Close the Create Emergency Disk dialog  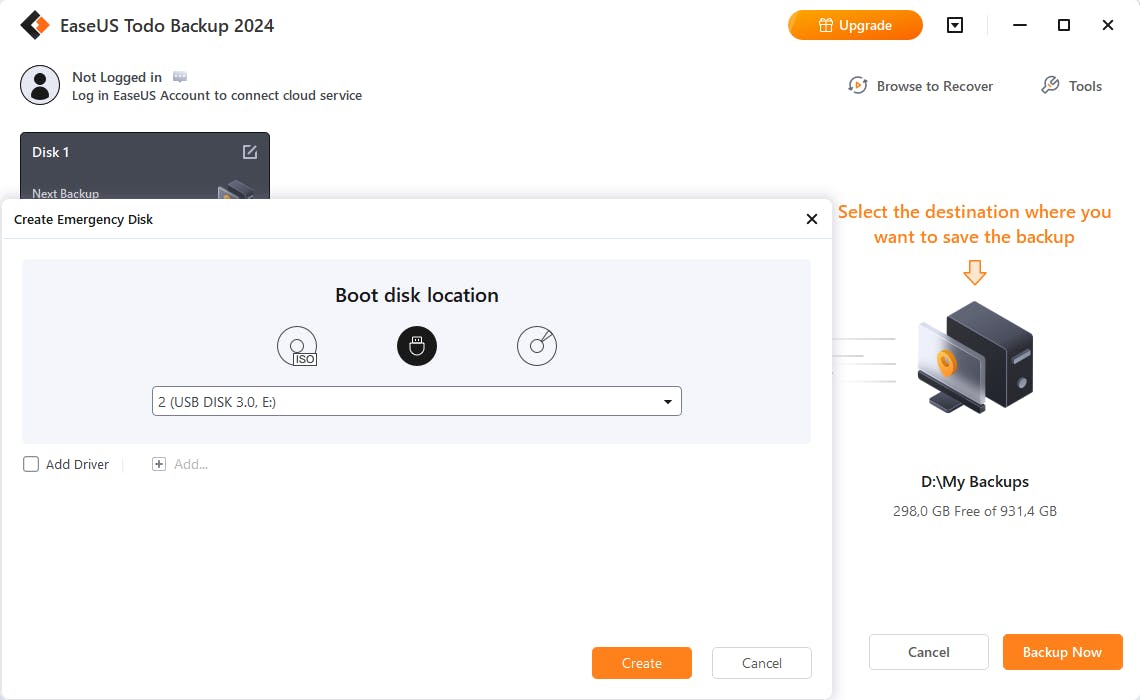[x=812, y=219]
